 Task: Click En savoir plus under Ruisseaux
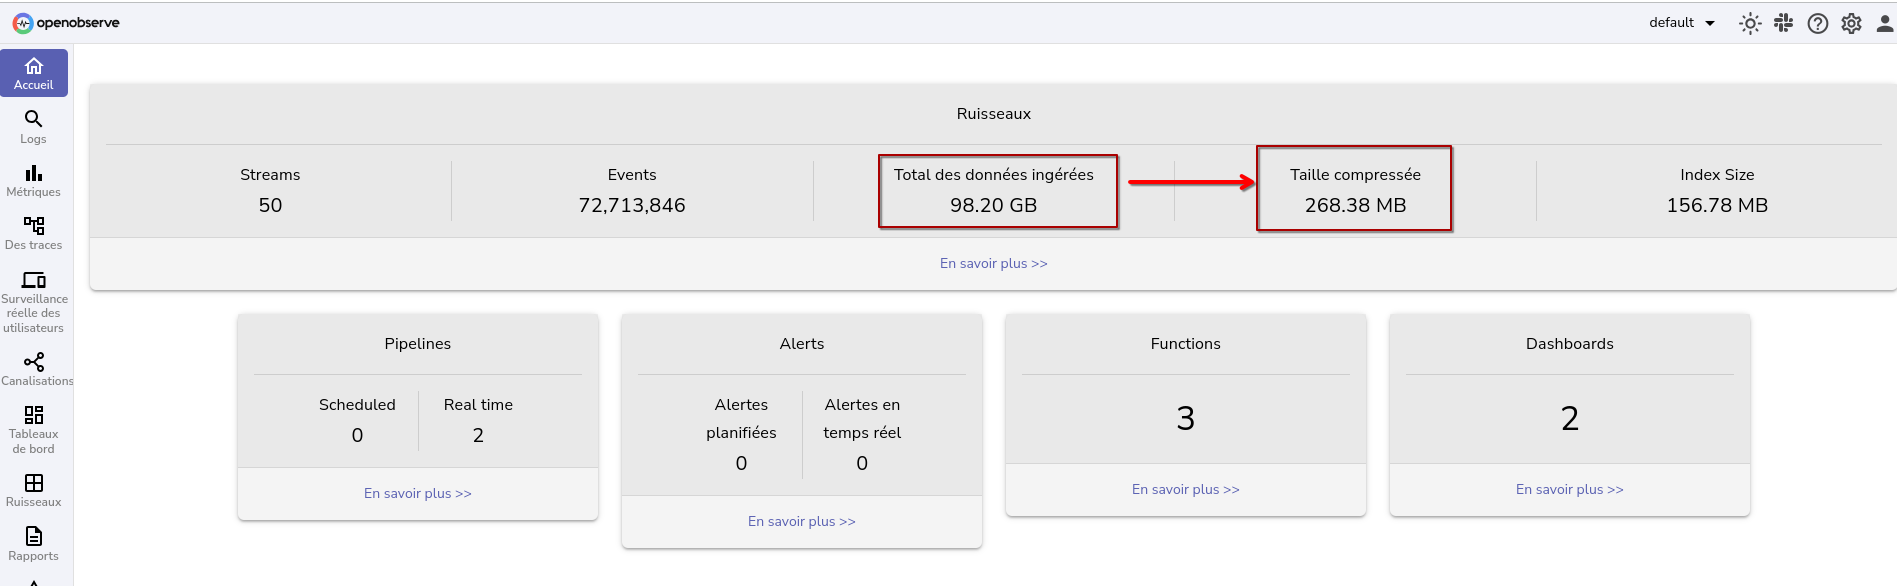[x=993, y=263]
